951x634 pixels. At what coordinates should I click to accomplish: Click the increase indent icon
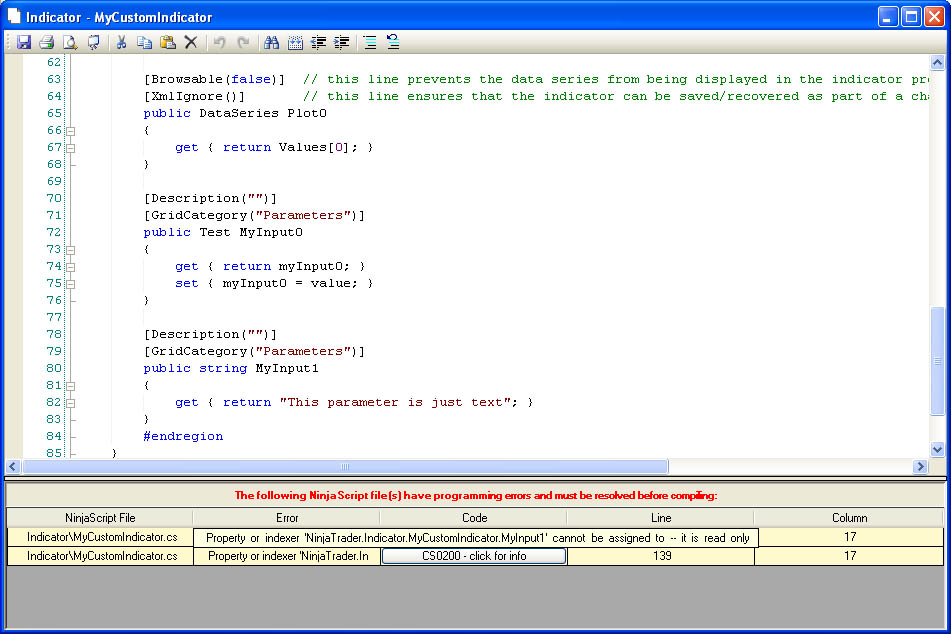point(342,43)
